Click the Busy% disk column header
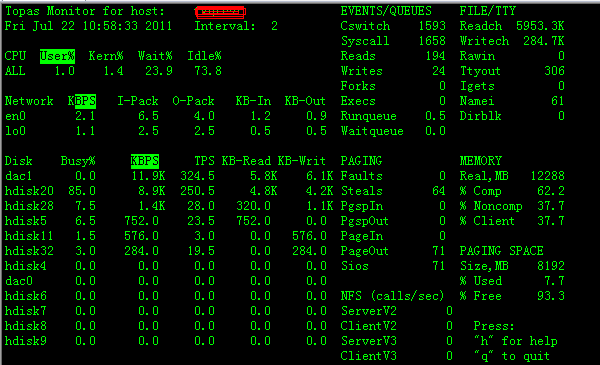The height and width of the screenshot is (365, 600). click(78, 161)
